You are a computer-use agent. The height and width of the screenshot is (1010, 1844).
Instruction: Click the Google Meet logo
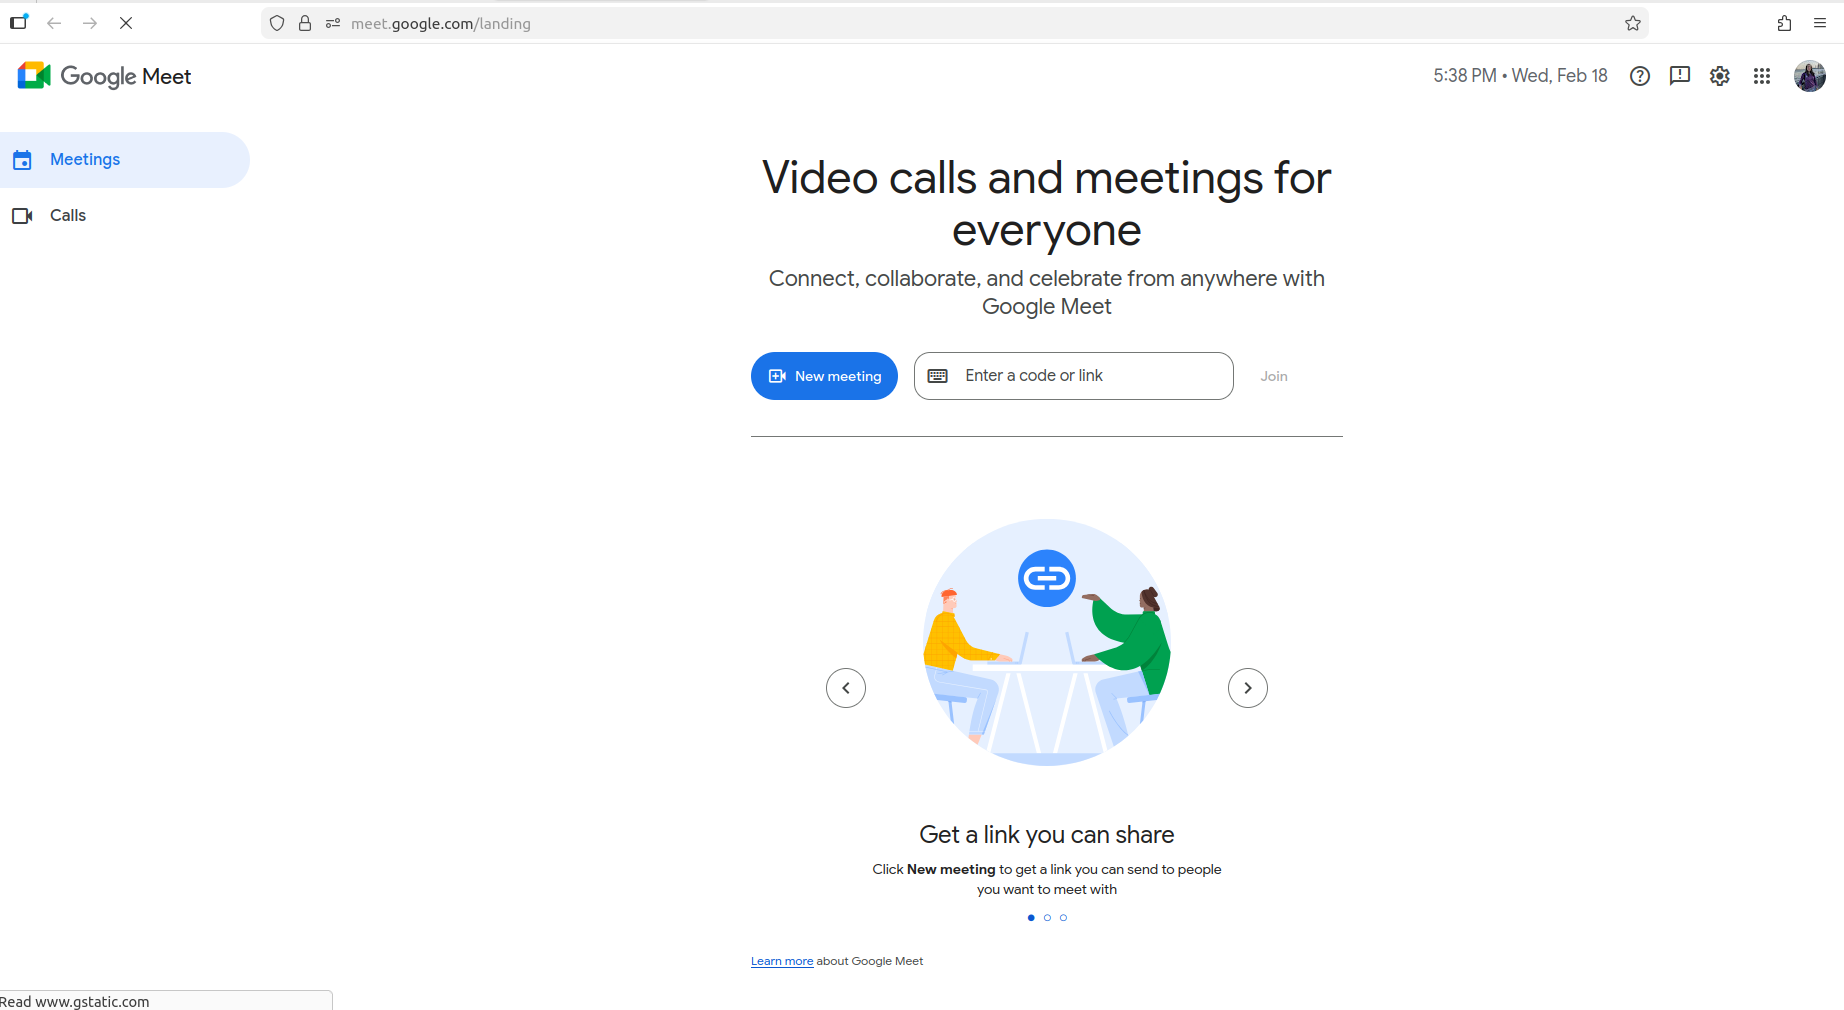104,76
